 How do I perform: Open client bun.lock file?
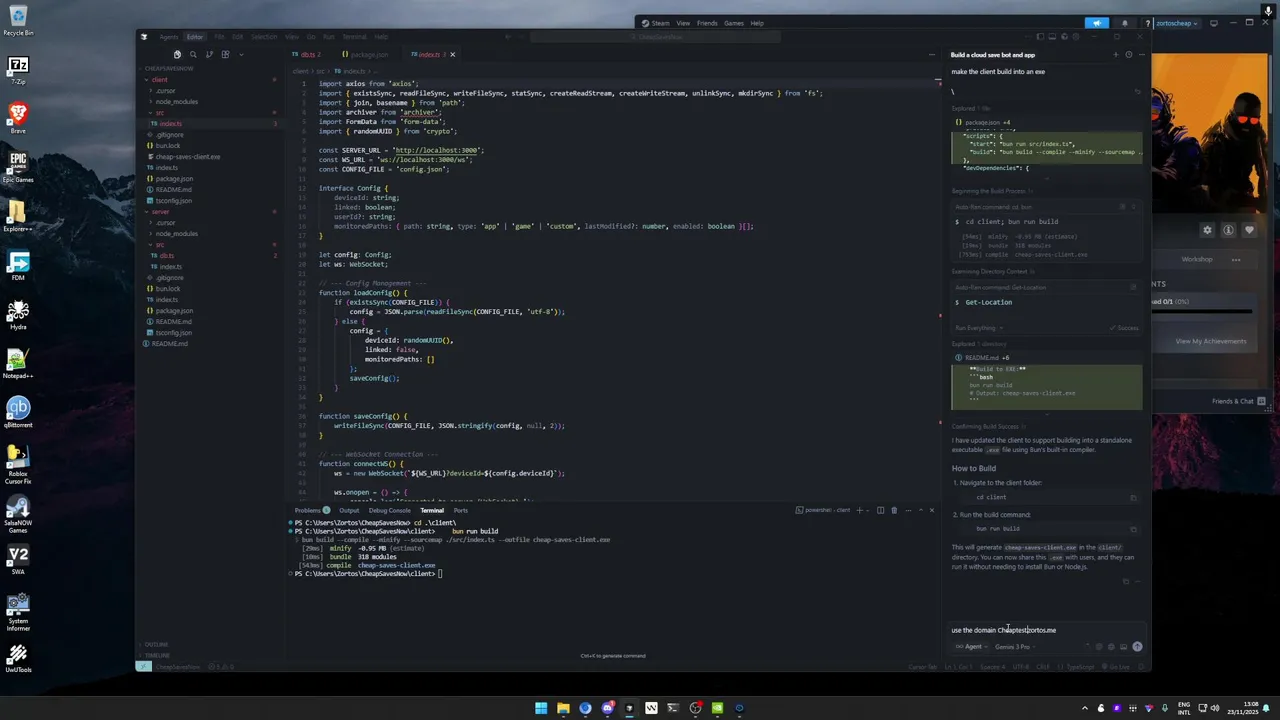[167, 146]
